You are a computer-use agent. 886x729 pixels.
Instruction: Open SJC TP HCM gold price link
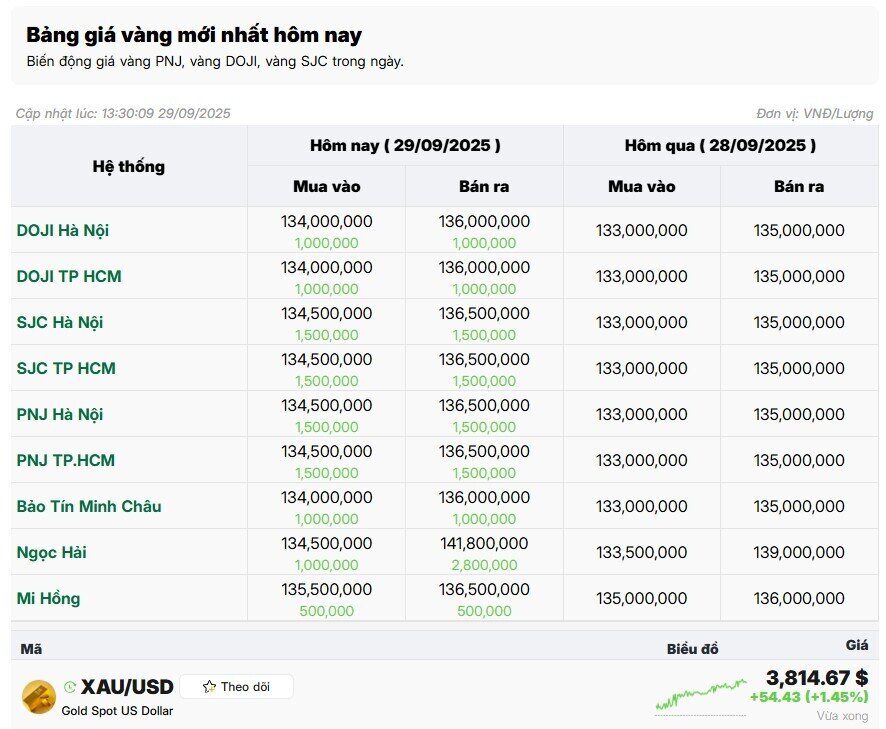pyautogui.click(x=66, y=368)
